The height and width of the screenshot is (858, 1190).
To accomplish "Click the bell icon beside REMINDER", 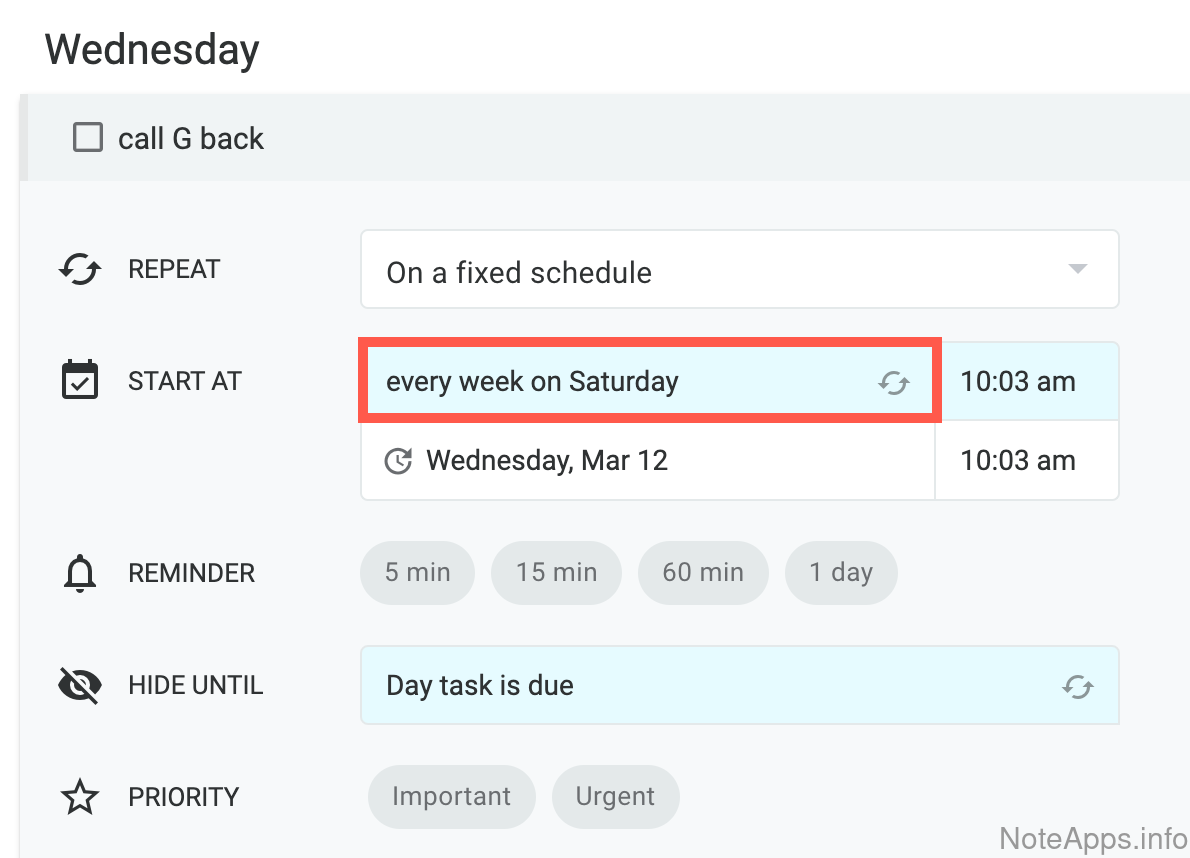I will [x=80, y=574].
